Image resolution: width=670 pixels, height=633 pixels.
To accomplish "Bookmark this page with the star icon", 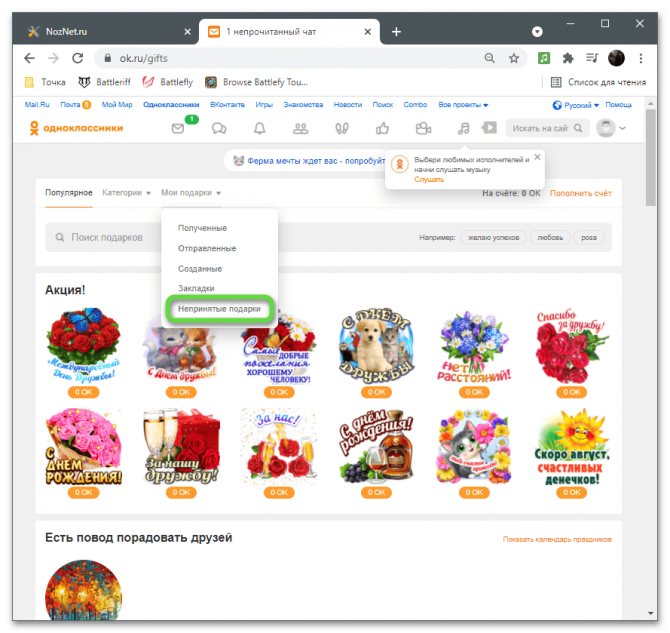I will [514, 58].
